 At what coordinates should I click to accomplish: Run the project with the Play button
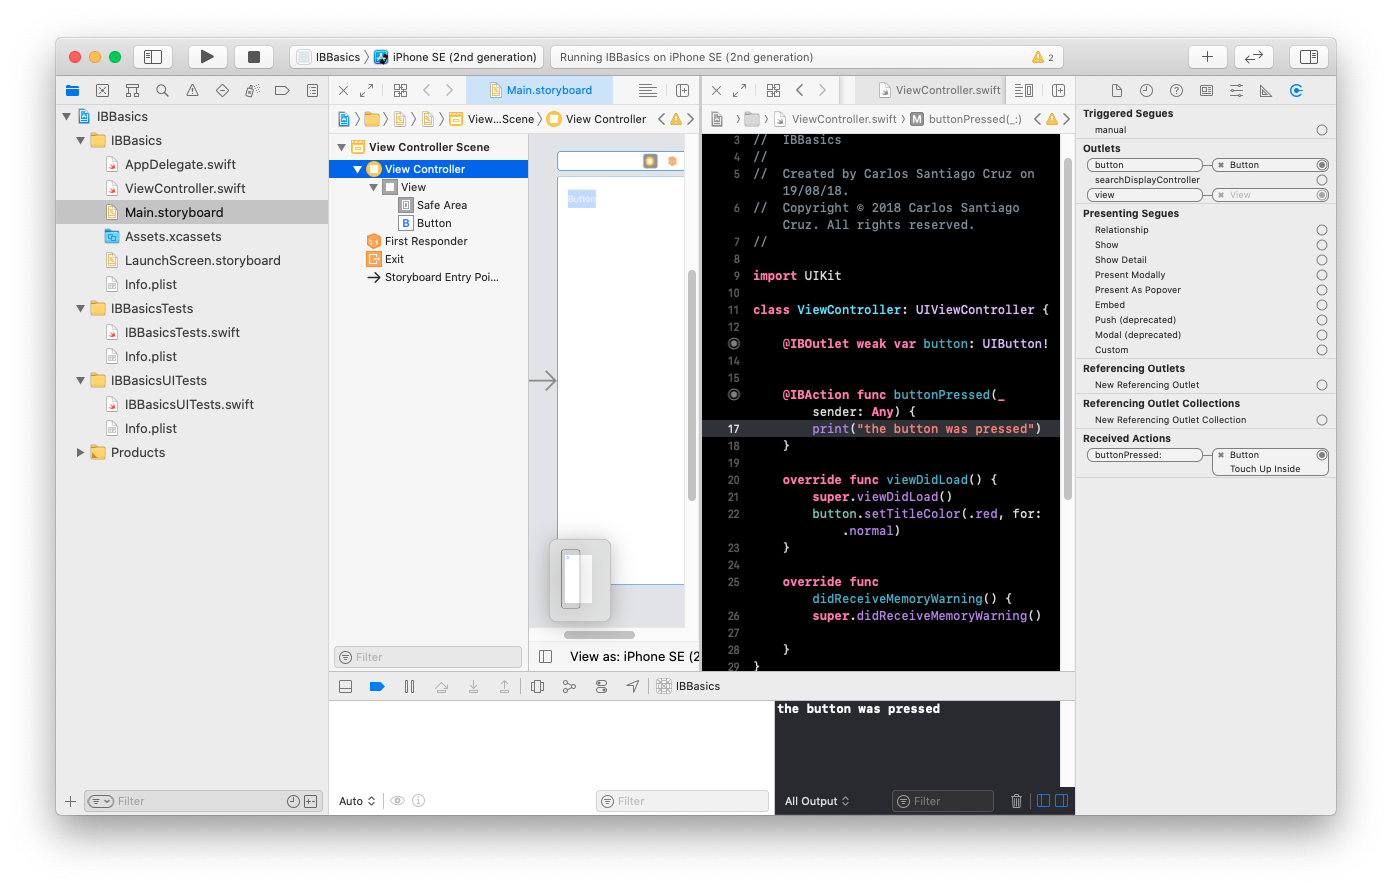[x=207, y=57]
